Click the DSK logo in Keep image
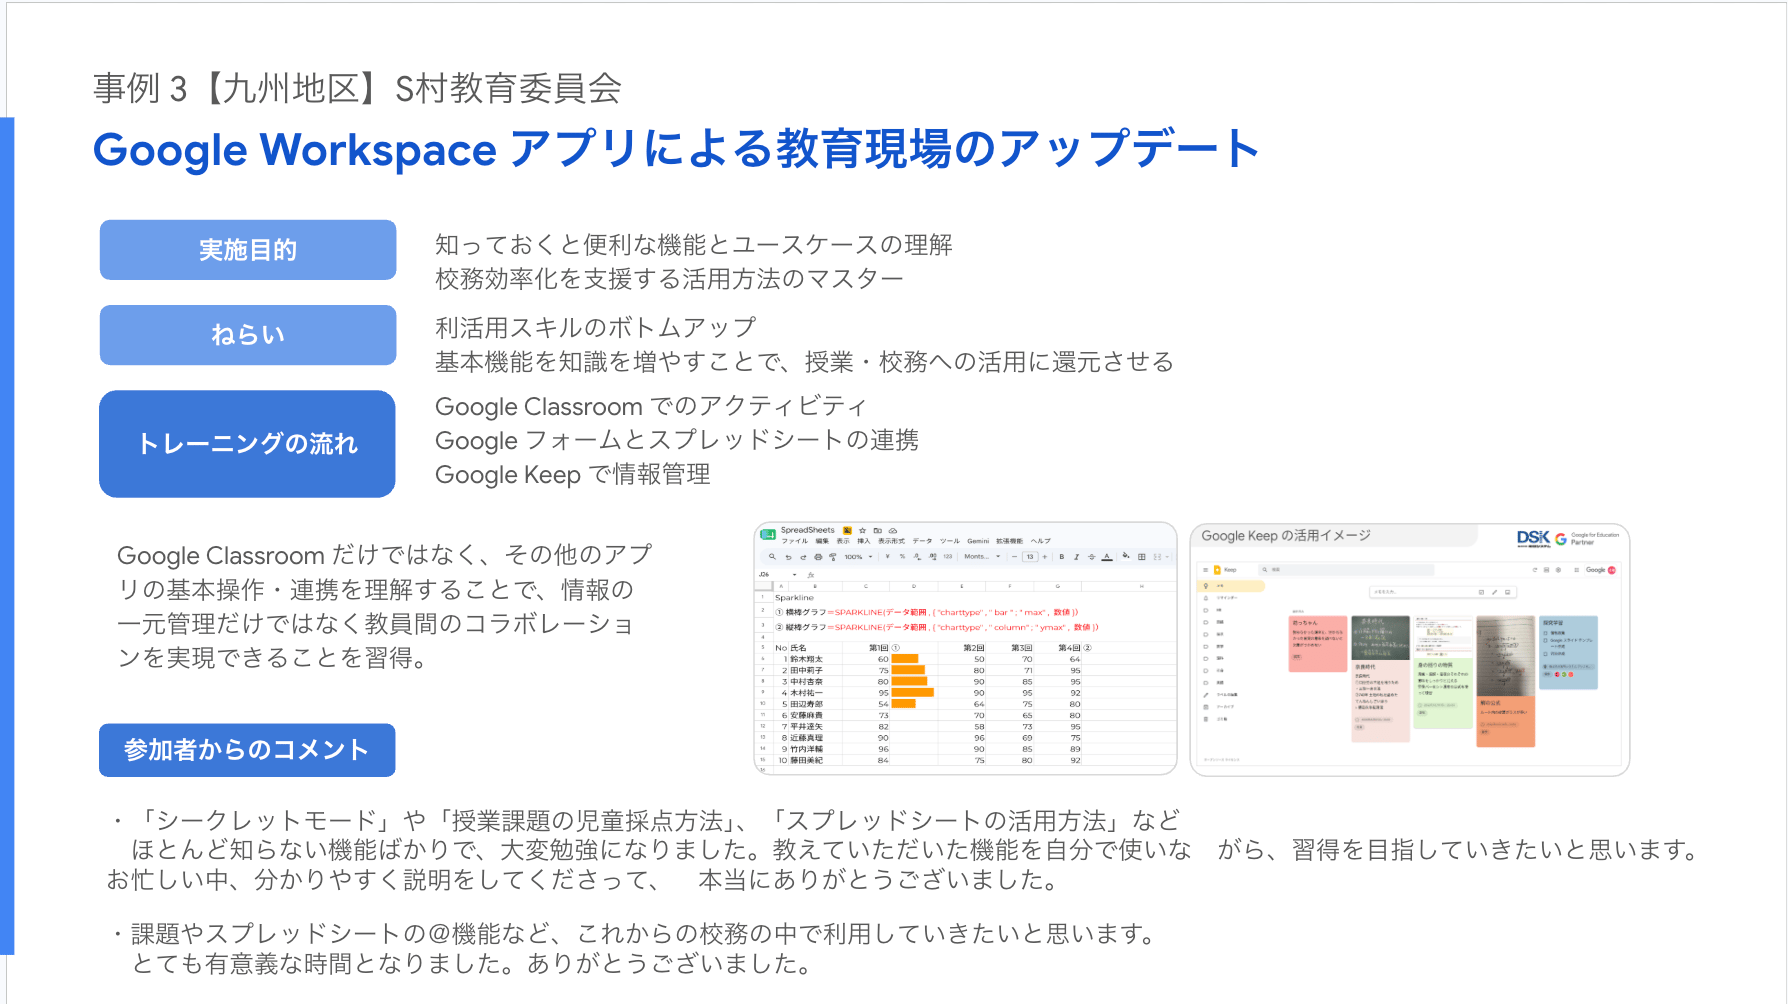 pos(1534,538)
